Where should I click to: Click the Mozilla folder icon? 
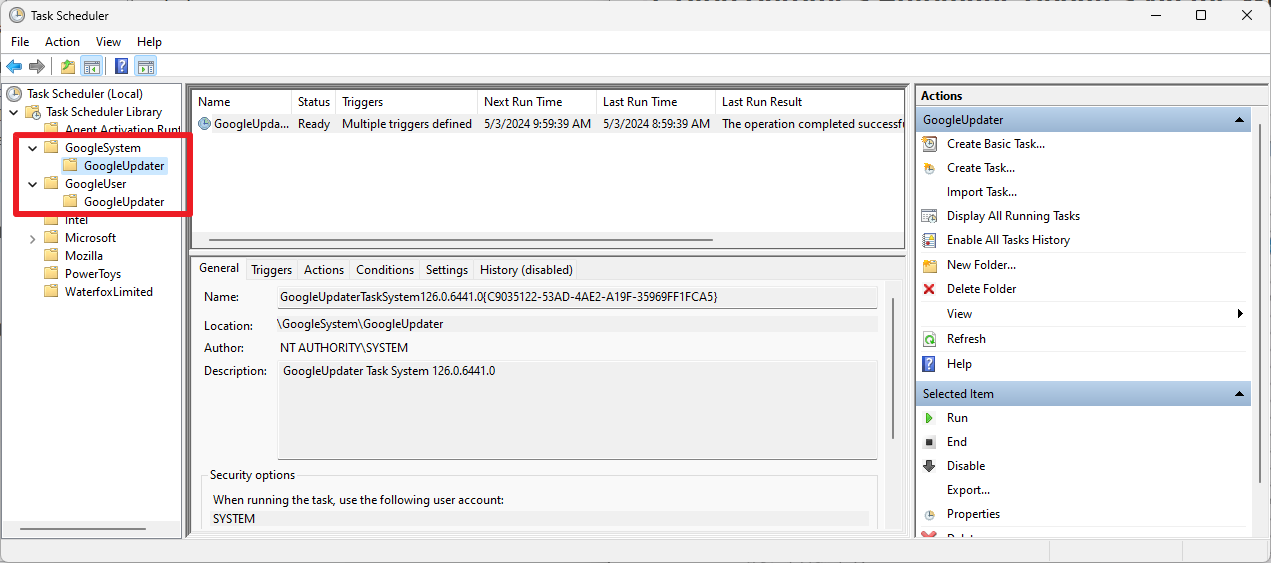pyautogui.click(x=52, y=256)
